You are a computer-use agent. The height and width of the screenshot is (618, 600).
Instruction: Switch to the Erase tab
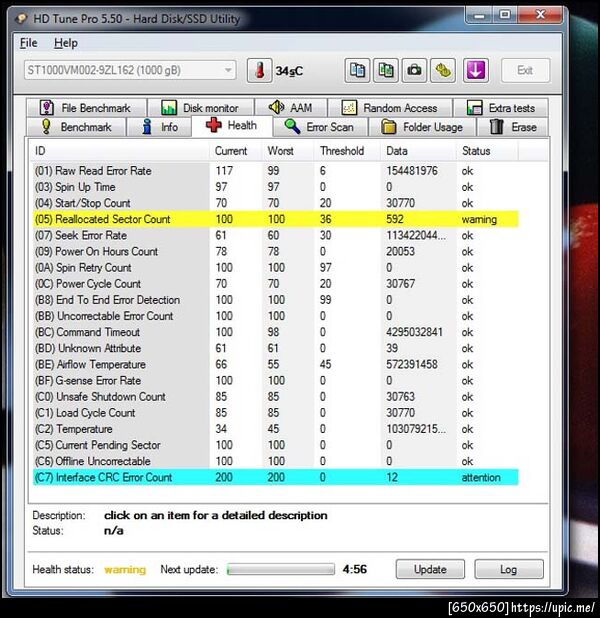coord(513,127)
